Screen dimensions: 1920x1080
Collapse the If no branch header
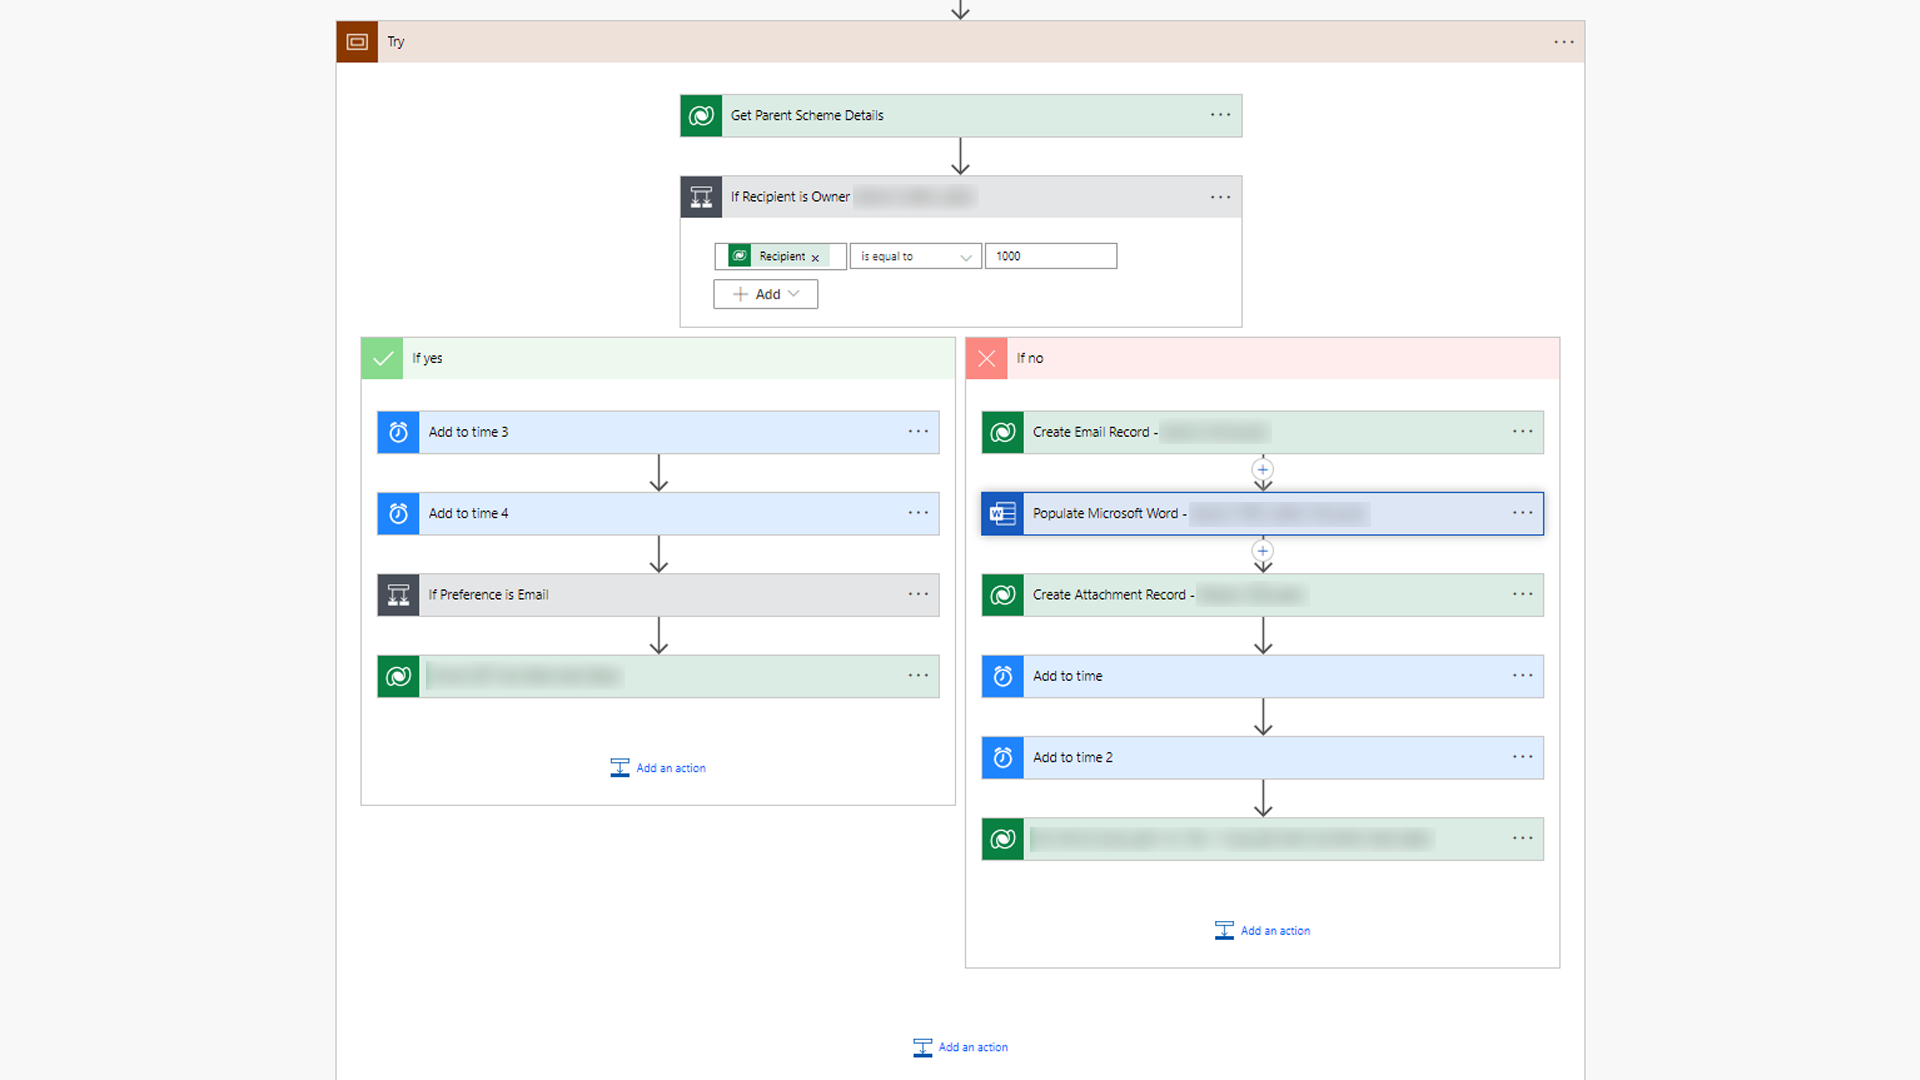click(x=1262, y=358)
